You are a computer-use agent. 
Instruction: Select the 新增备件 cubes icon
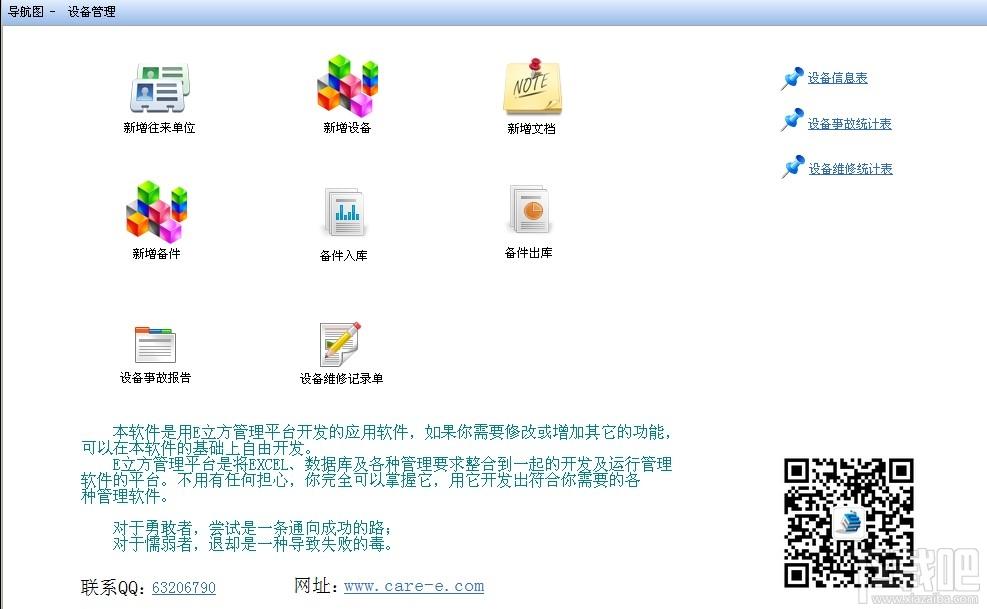[156, 212]
